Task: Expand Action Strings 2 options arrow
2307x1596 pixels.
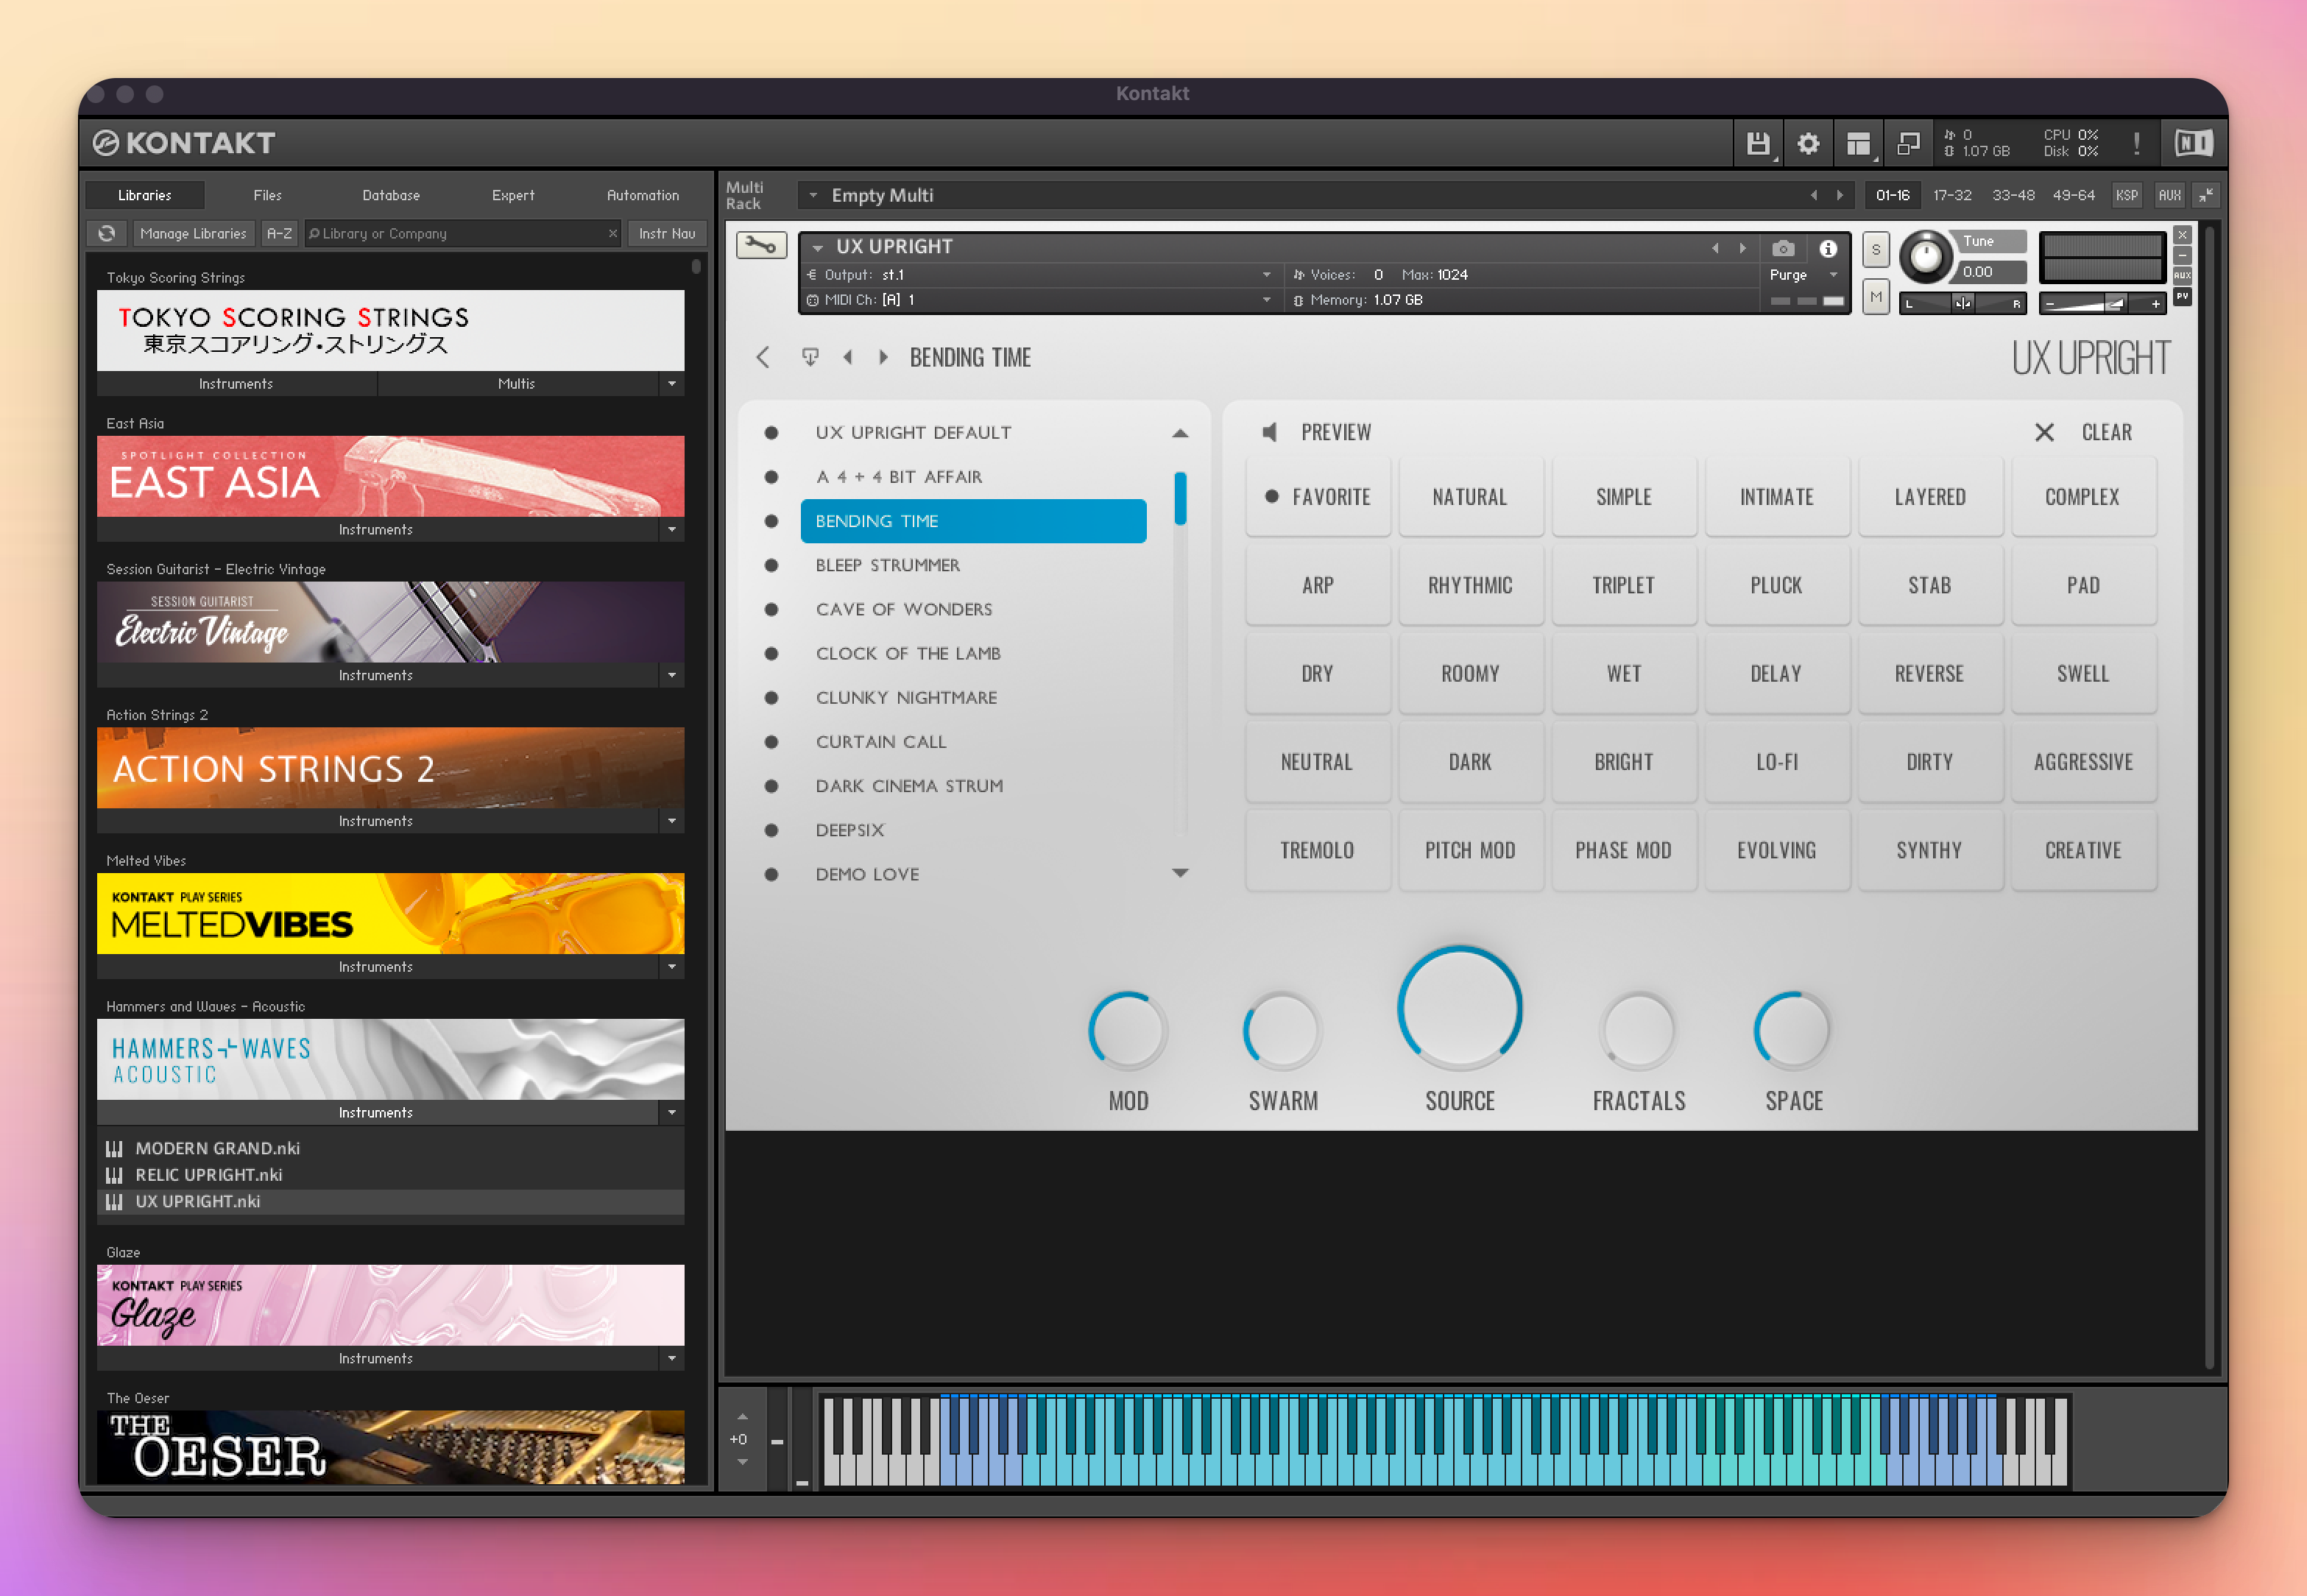Action: (672, 821)
